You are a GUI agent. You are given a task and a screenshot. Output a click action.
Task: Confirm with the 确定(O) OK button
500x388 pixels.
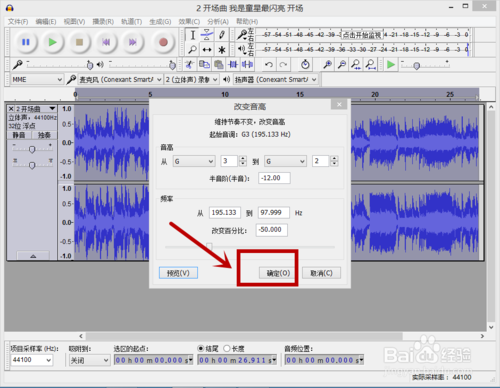278,273
